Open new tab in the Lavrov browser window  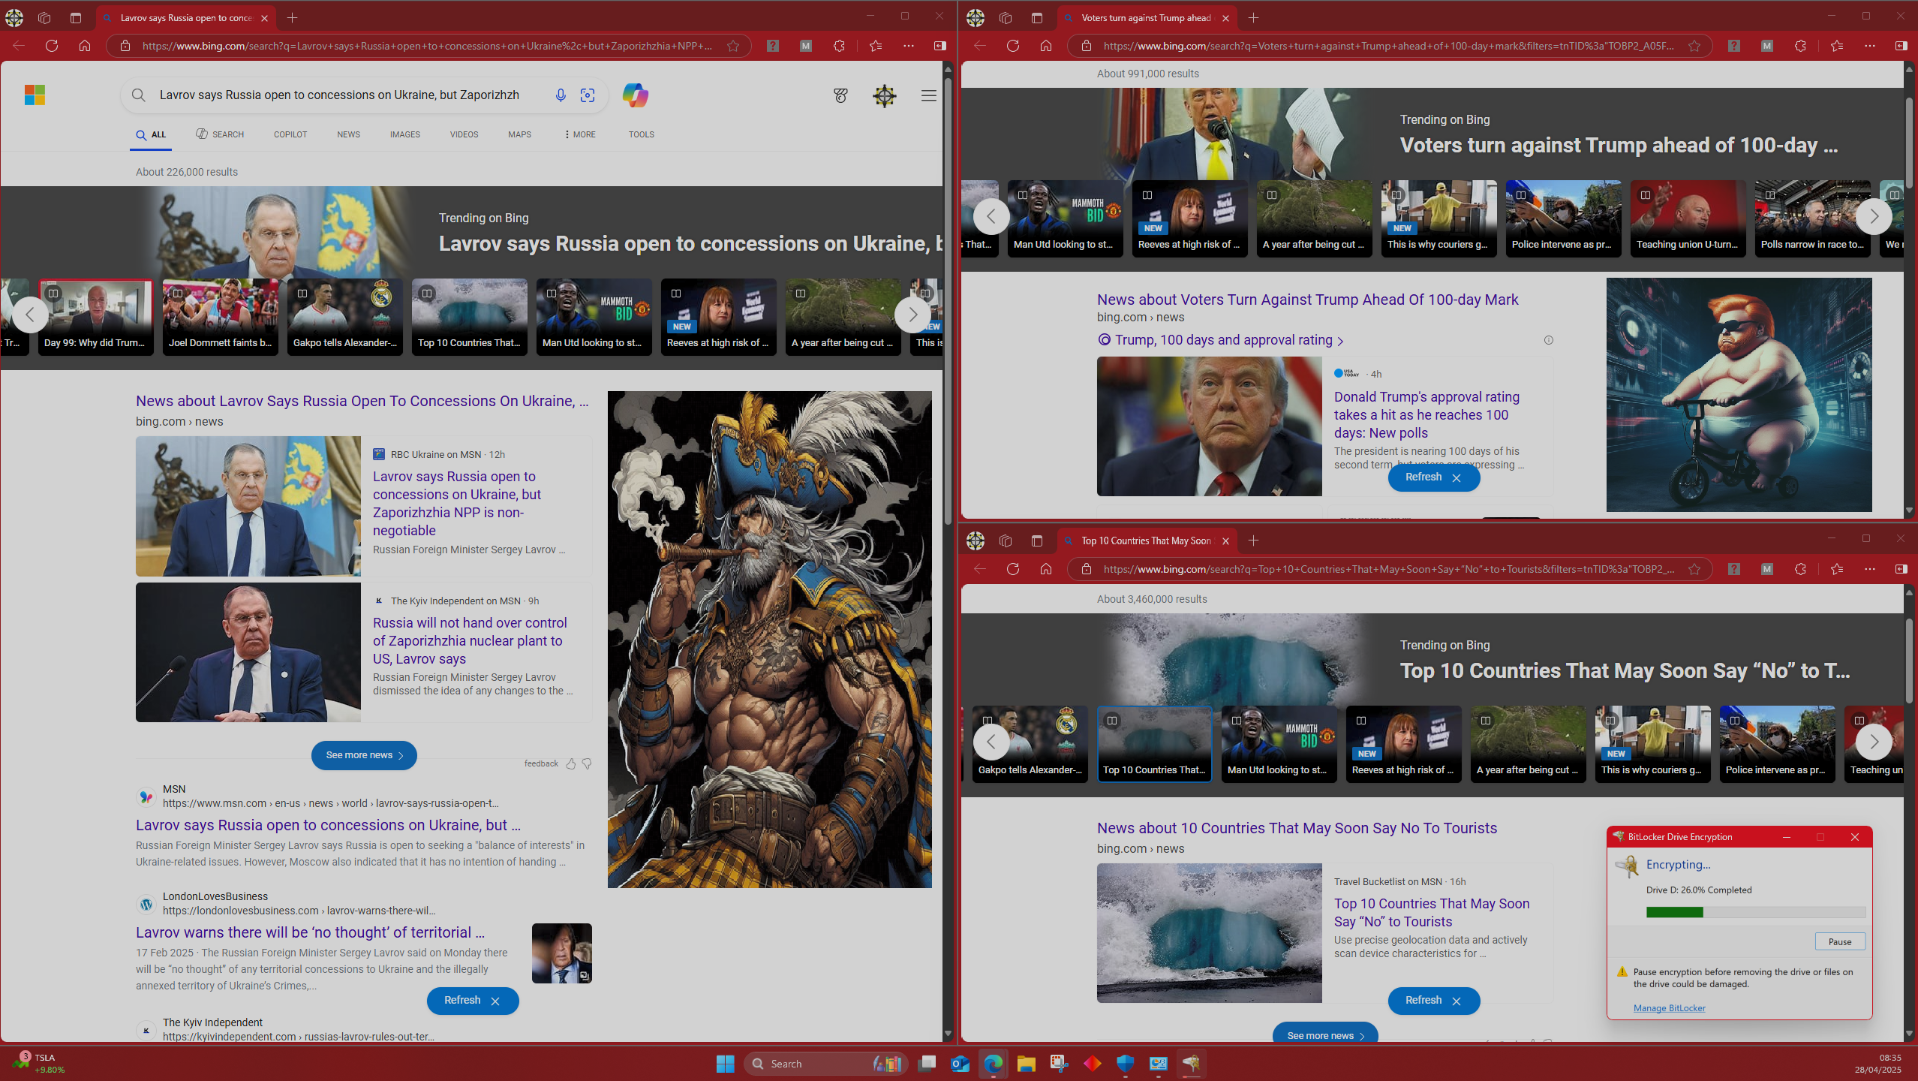292,17
